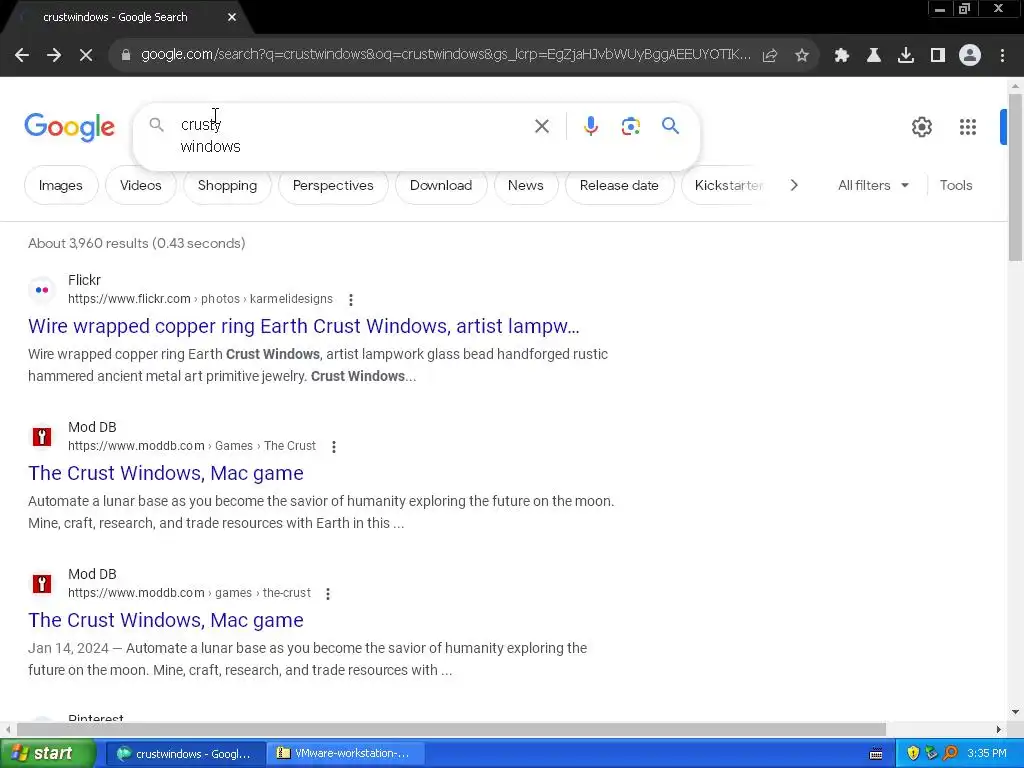Submit search with blue magnifier
This screenshot has height=768, width=1024.
[671, 125]
